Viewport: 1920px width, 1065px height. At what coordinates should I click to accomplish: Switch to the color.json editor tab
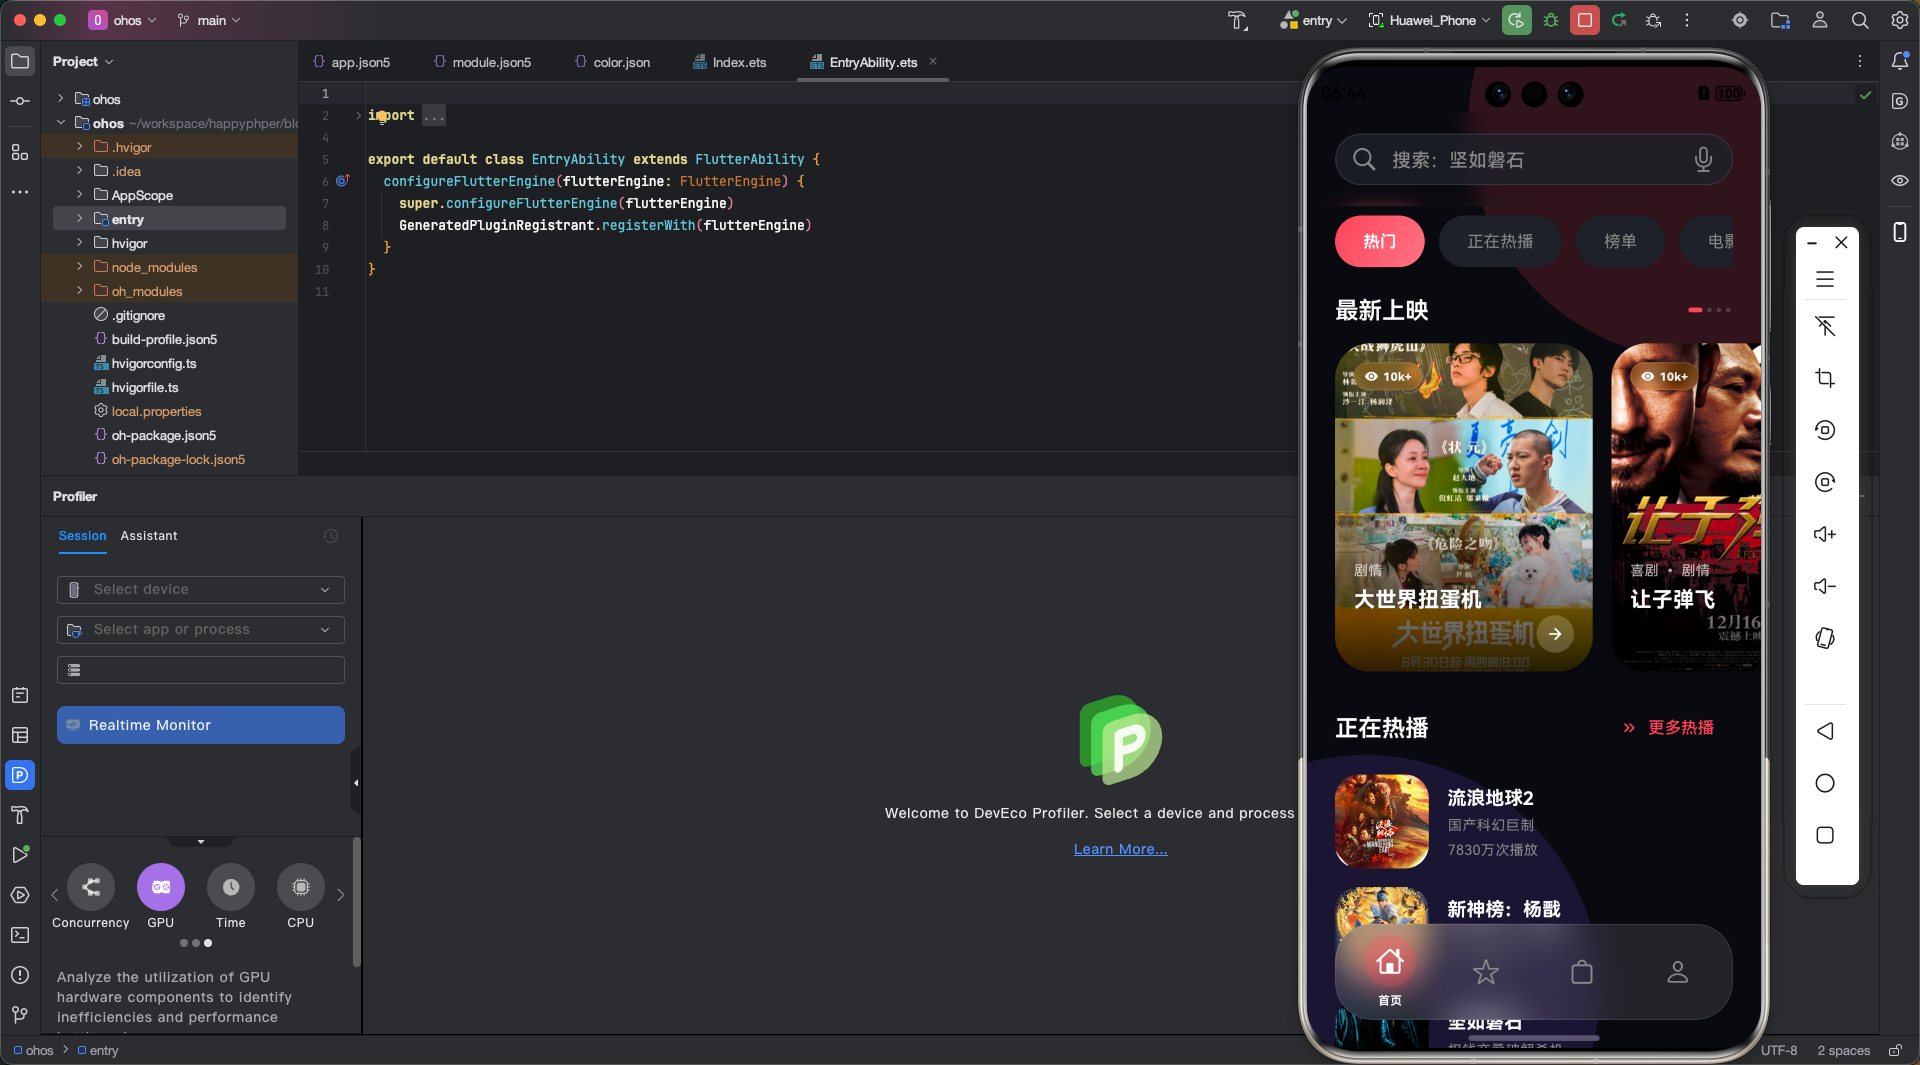pos(612,62)
